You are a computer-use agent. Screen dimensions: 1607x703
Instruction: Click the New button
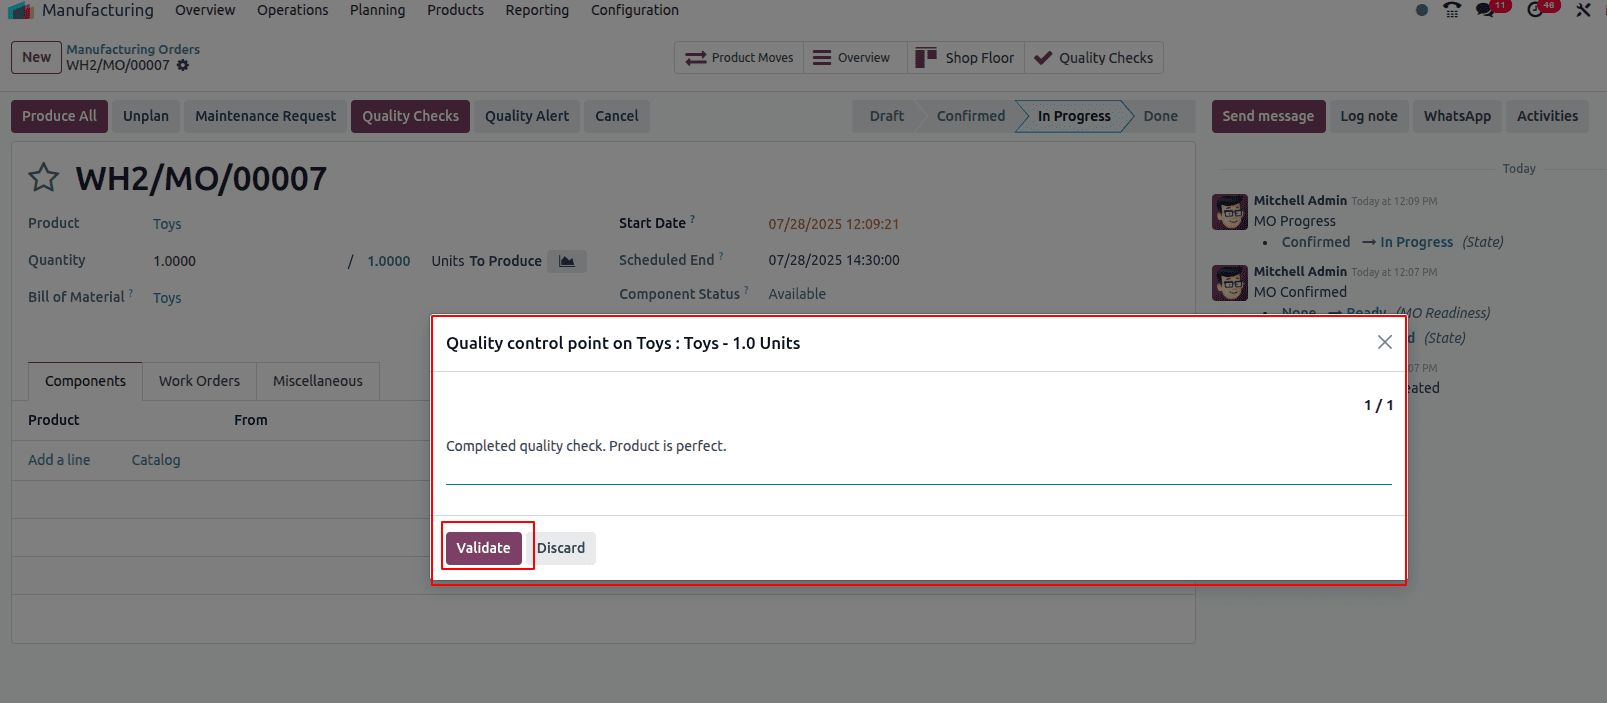click(37, 57)
